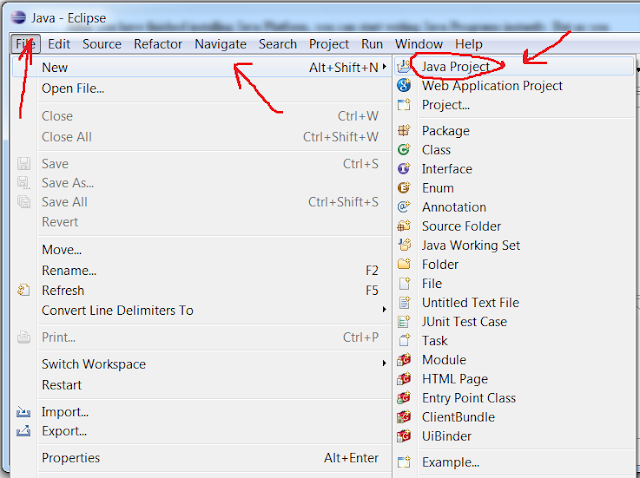640x478 pixels.
Task: Open the Project menu in menu bar
Action: (329, 44)
